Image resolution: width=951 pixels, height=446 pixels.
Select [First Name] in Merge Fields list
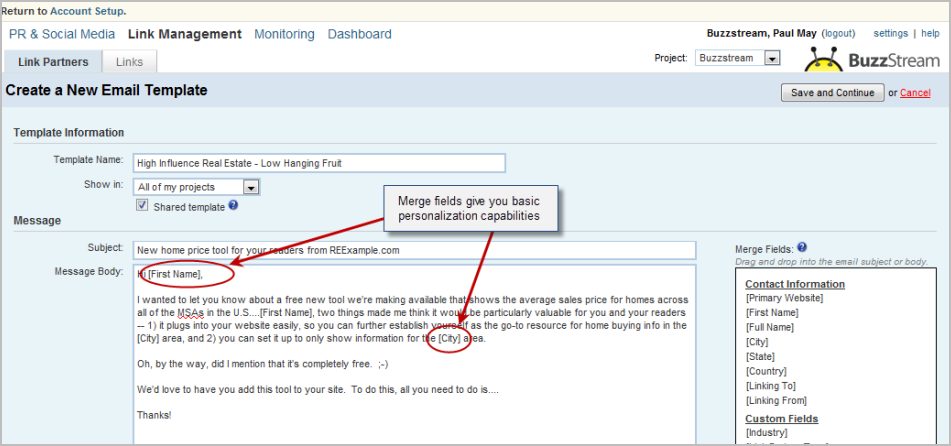771,313
